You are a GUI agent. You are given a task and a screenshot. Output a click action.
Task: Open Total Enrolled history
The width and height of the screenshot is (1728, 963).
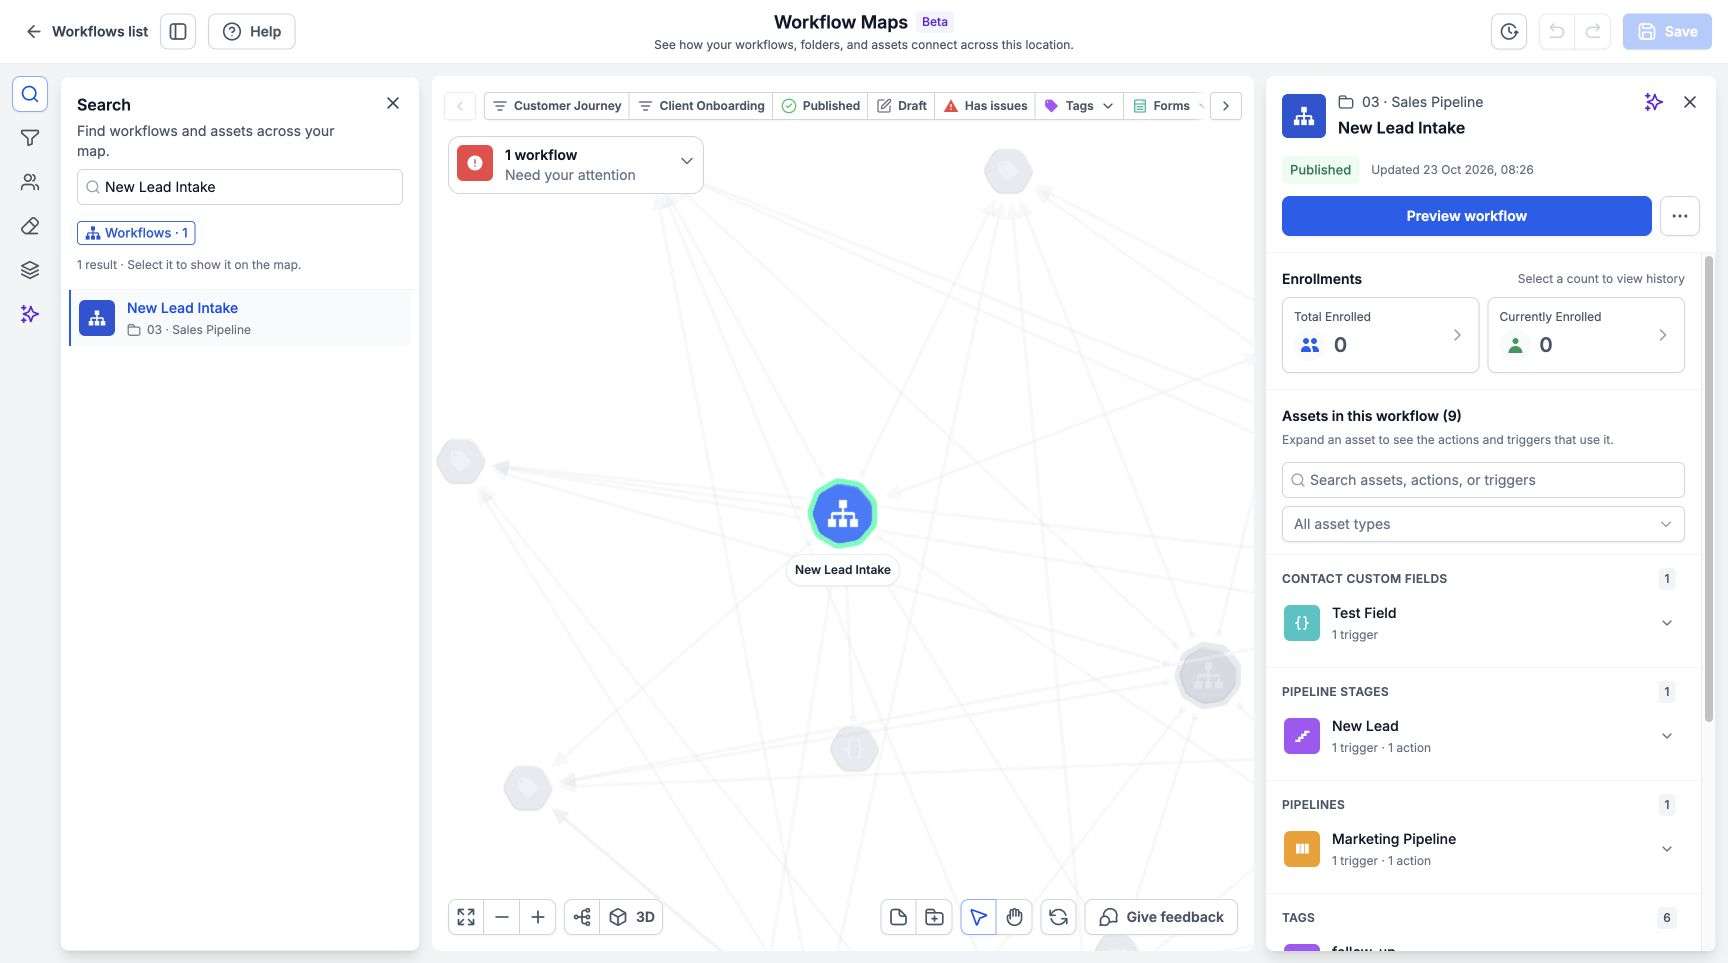[1380, 335]
